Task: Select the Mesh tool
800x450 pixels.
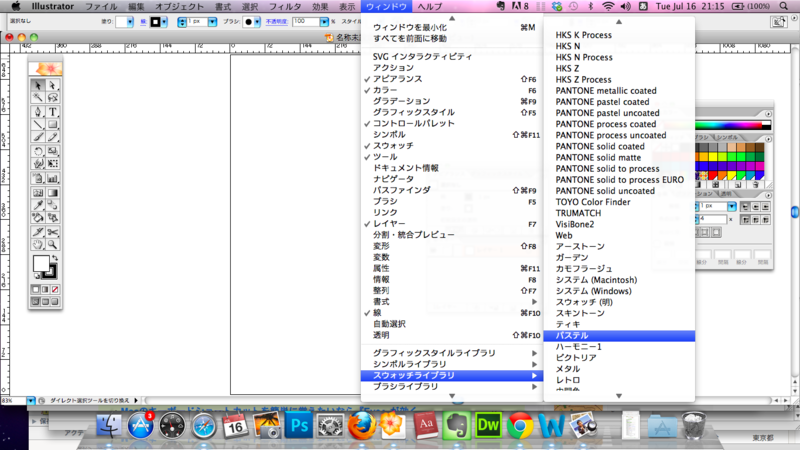Action: point(38,193)
